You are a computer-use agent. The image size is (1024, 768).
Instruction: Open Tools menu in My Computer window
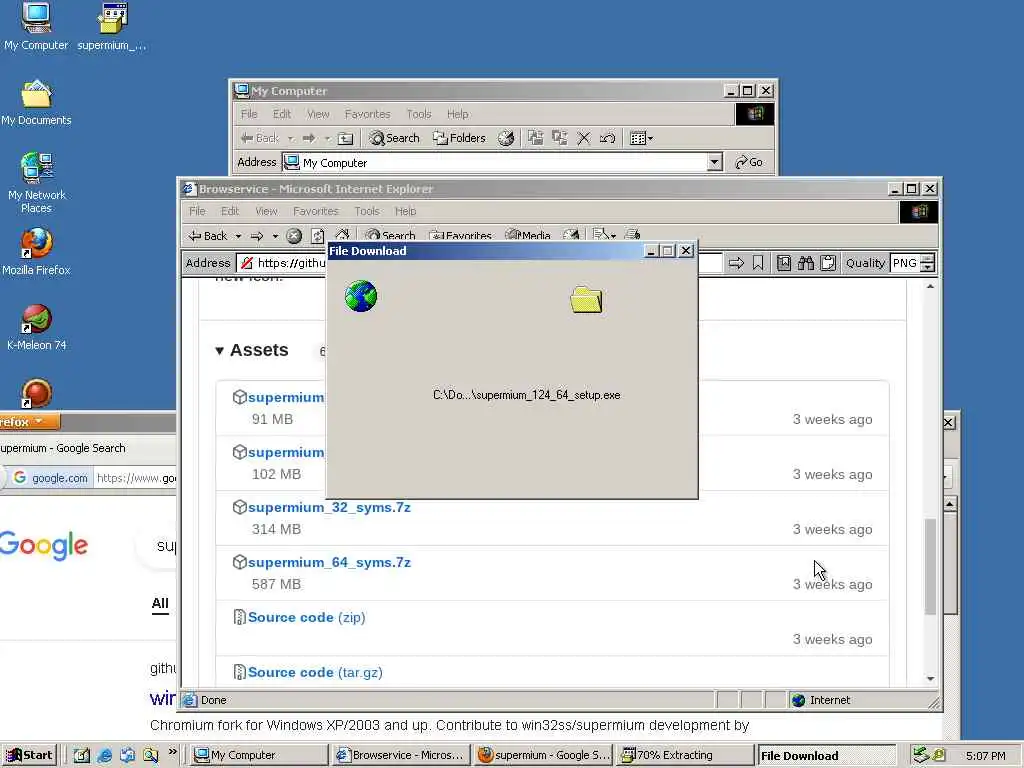(x=419, y=114)
